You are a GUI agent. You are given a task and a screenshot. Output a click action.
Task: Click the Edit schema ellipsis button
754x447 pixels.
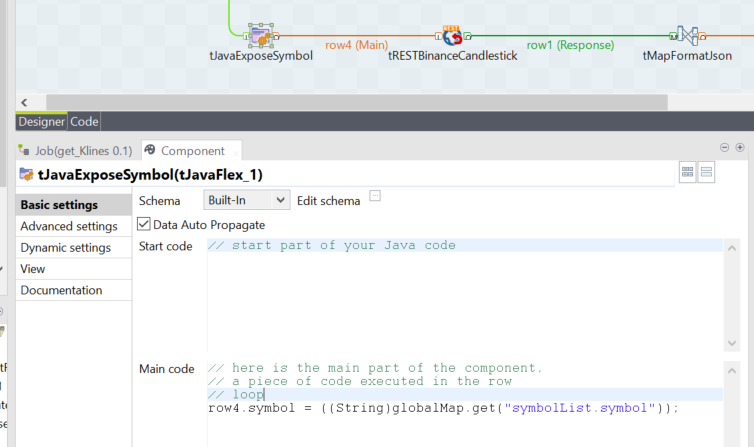pos(375,196)
